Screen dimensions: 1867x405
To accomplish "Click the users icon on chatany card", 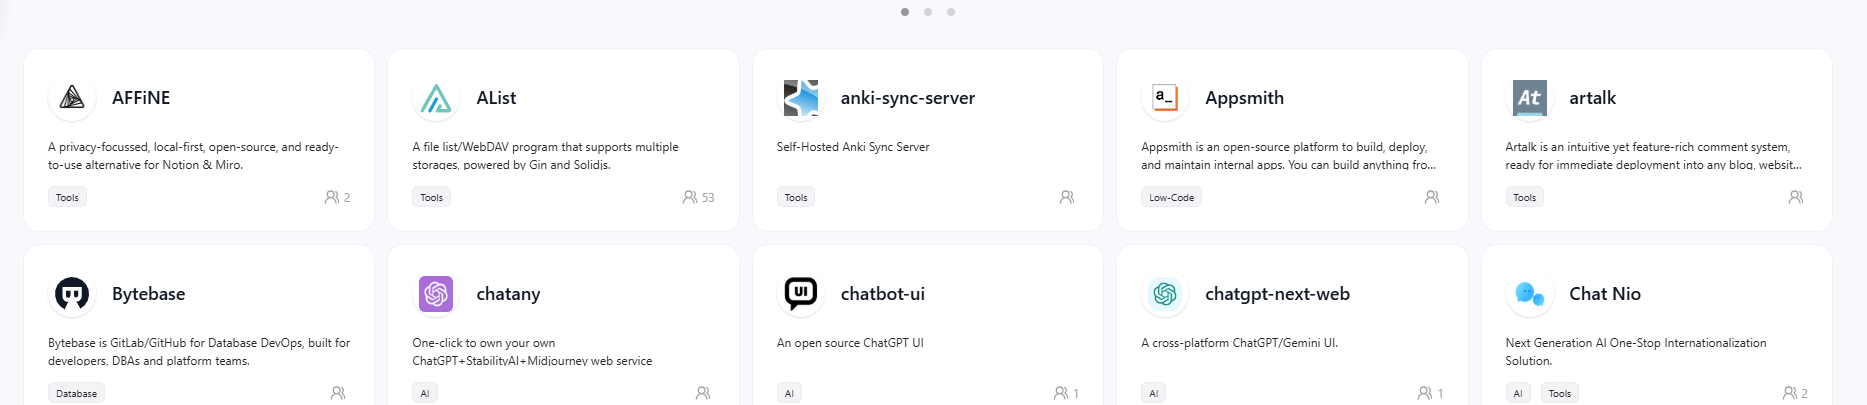I will click(703, 393).
